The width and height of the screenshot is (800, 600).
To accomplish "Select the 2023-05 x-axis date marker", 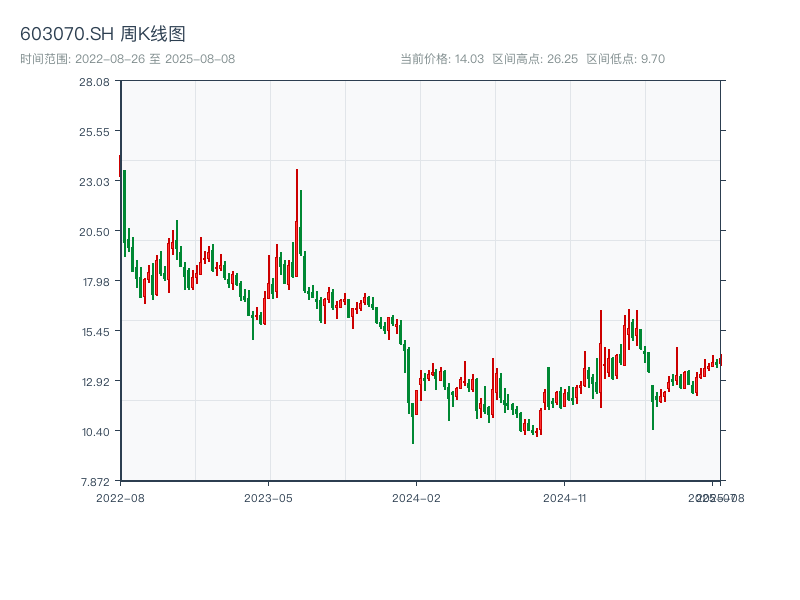I will coord(268,497).
